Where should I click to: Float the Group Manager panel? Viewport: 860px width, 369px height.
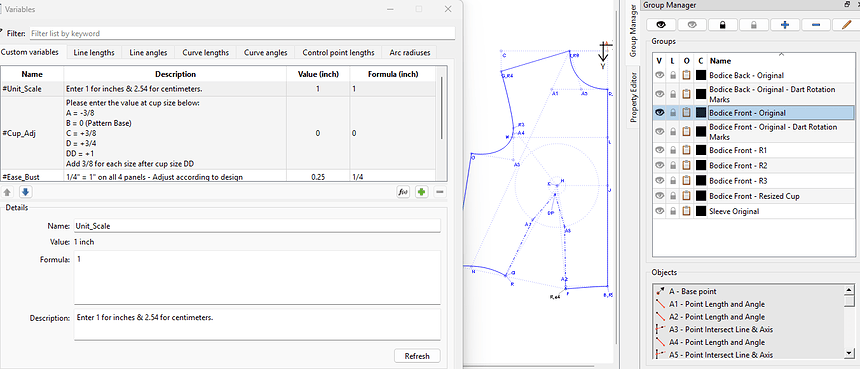[x=847, y=5]
